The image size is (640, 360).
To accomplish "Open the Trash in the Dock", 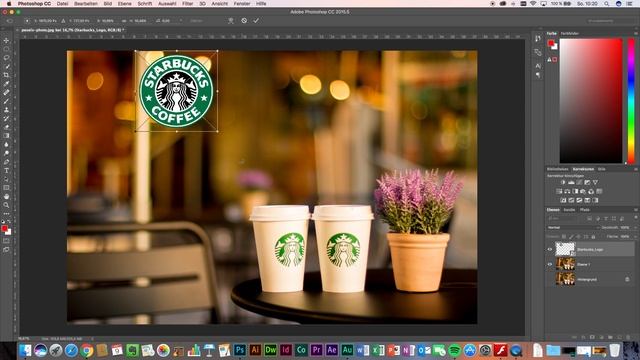I will click(614, 350).
